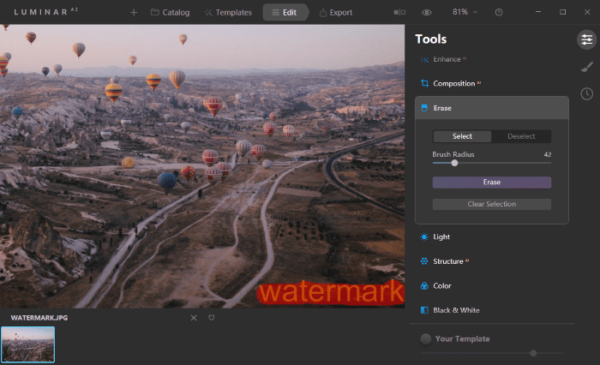Viewport: 600px width, 365px height.
Task: Open the Tools sliders panel icon
Action: [587, 39]
